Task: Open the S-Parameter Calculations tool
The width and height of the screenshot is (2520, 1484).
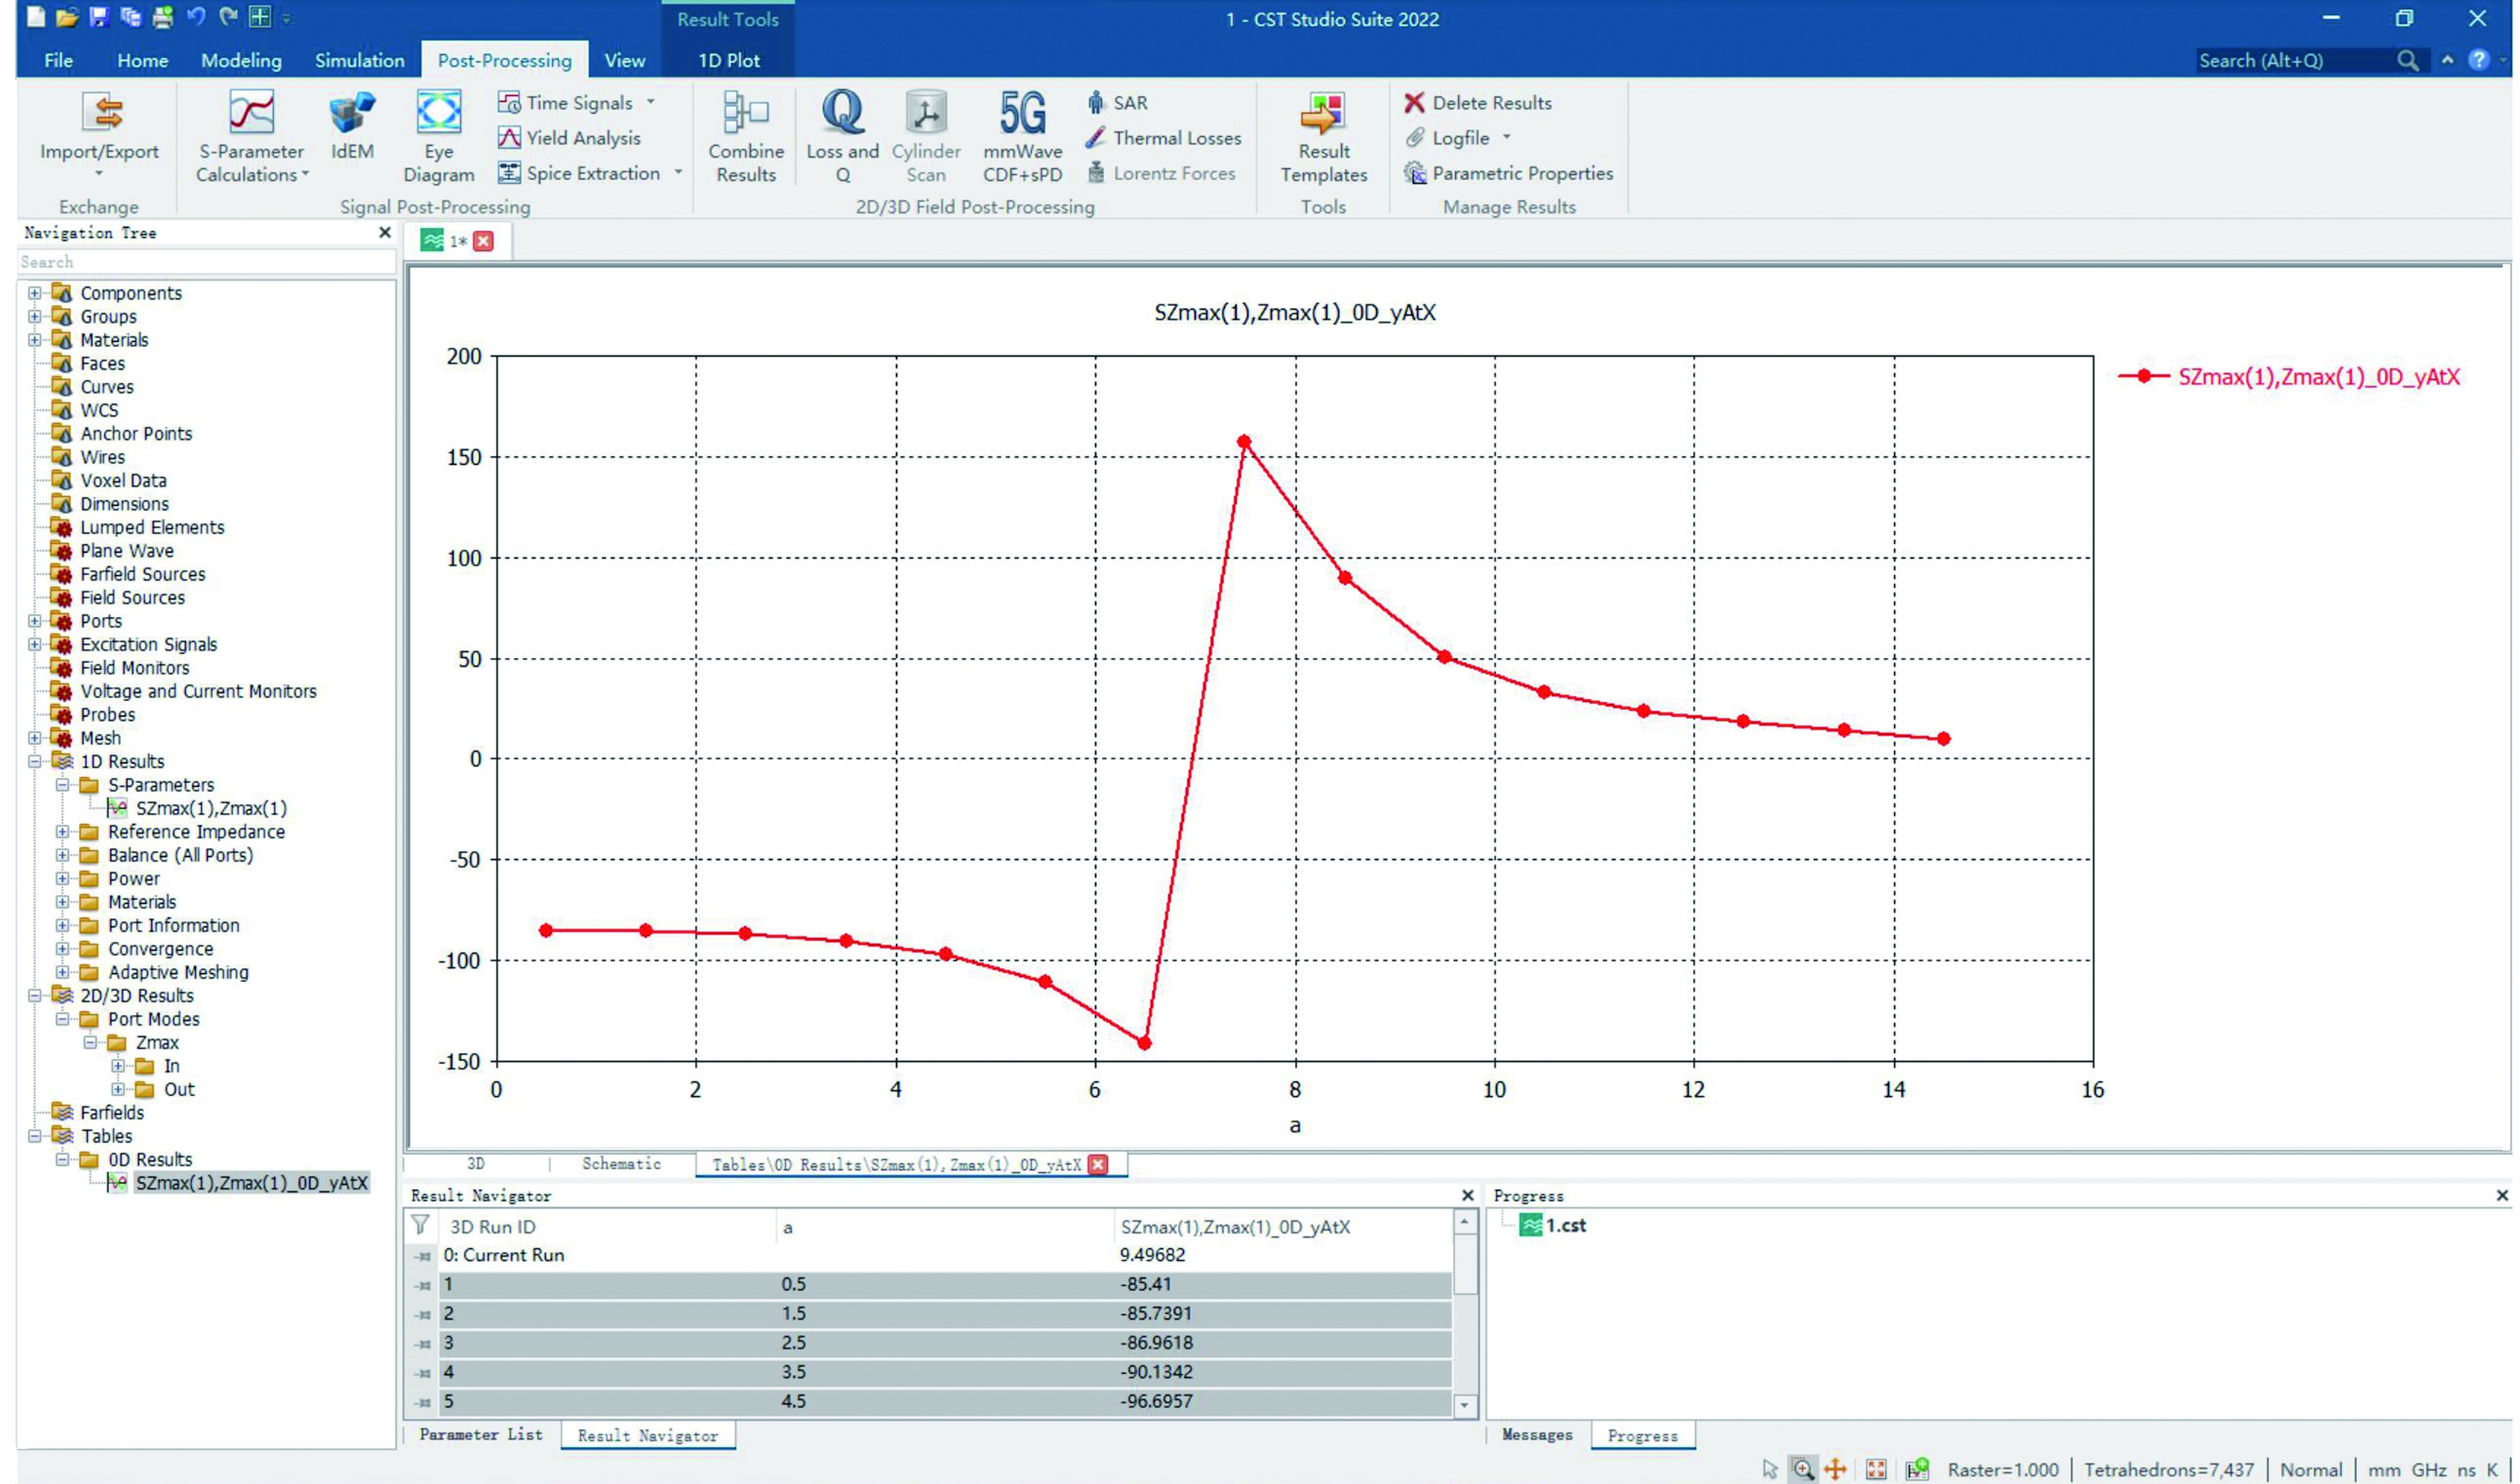Action: [x=251, y=137]
